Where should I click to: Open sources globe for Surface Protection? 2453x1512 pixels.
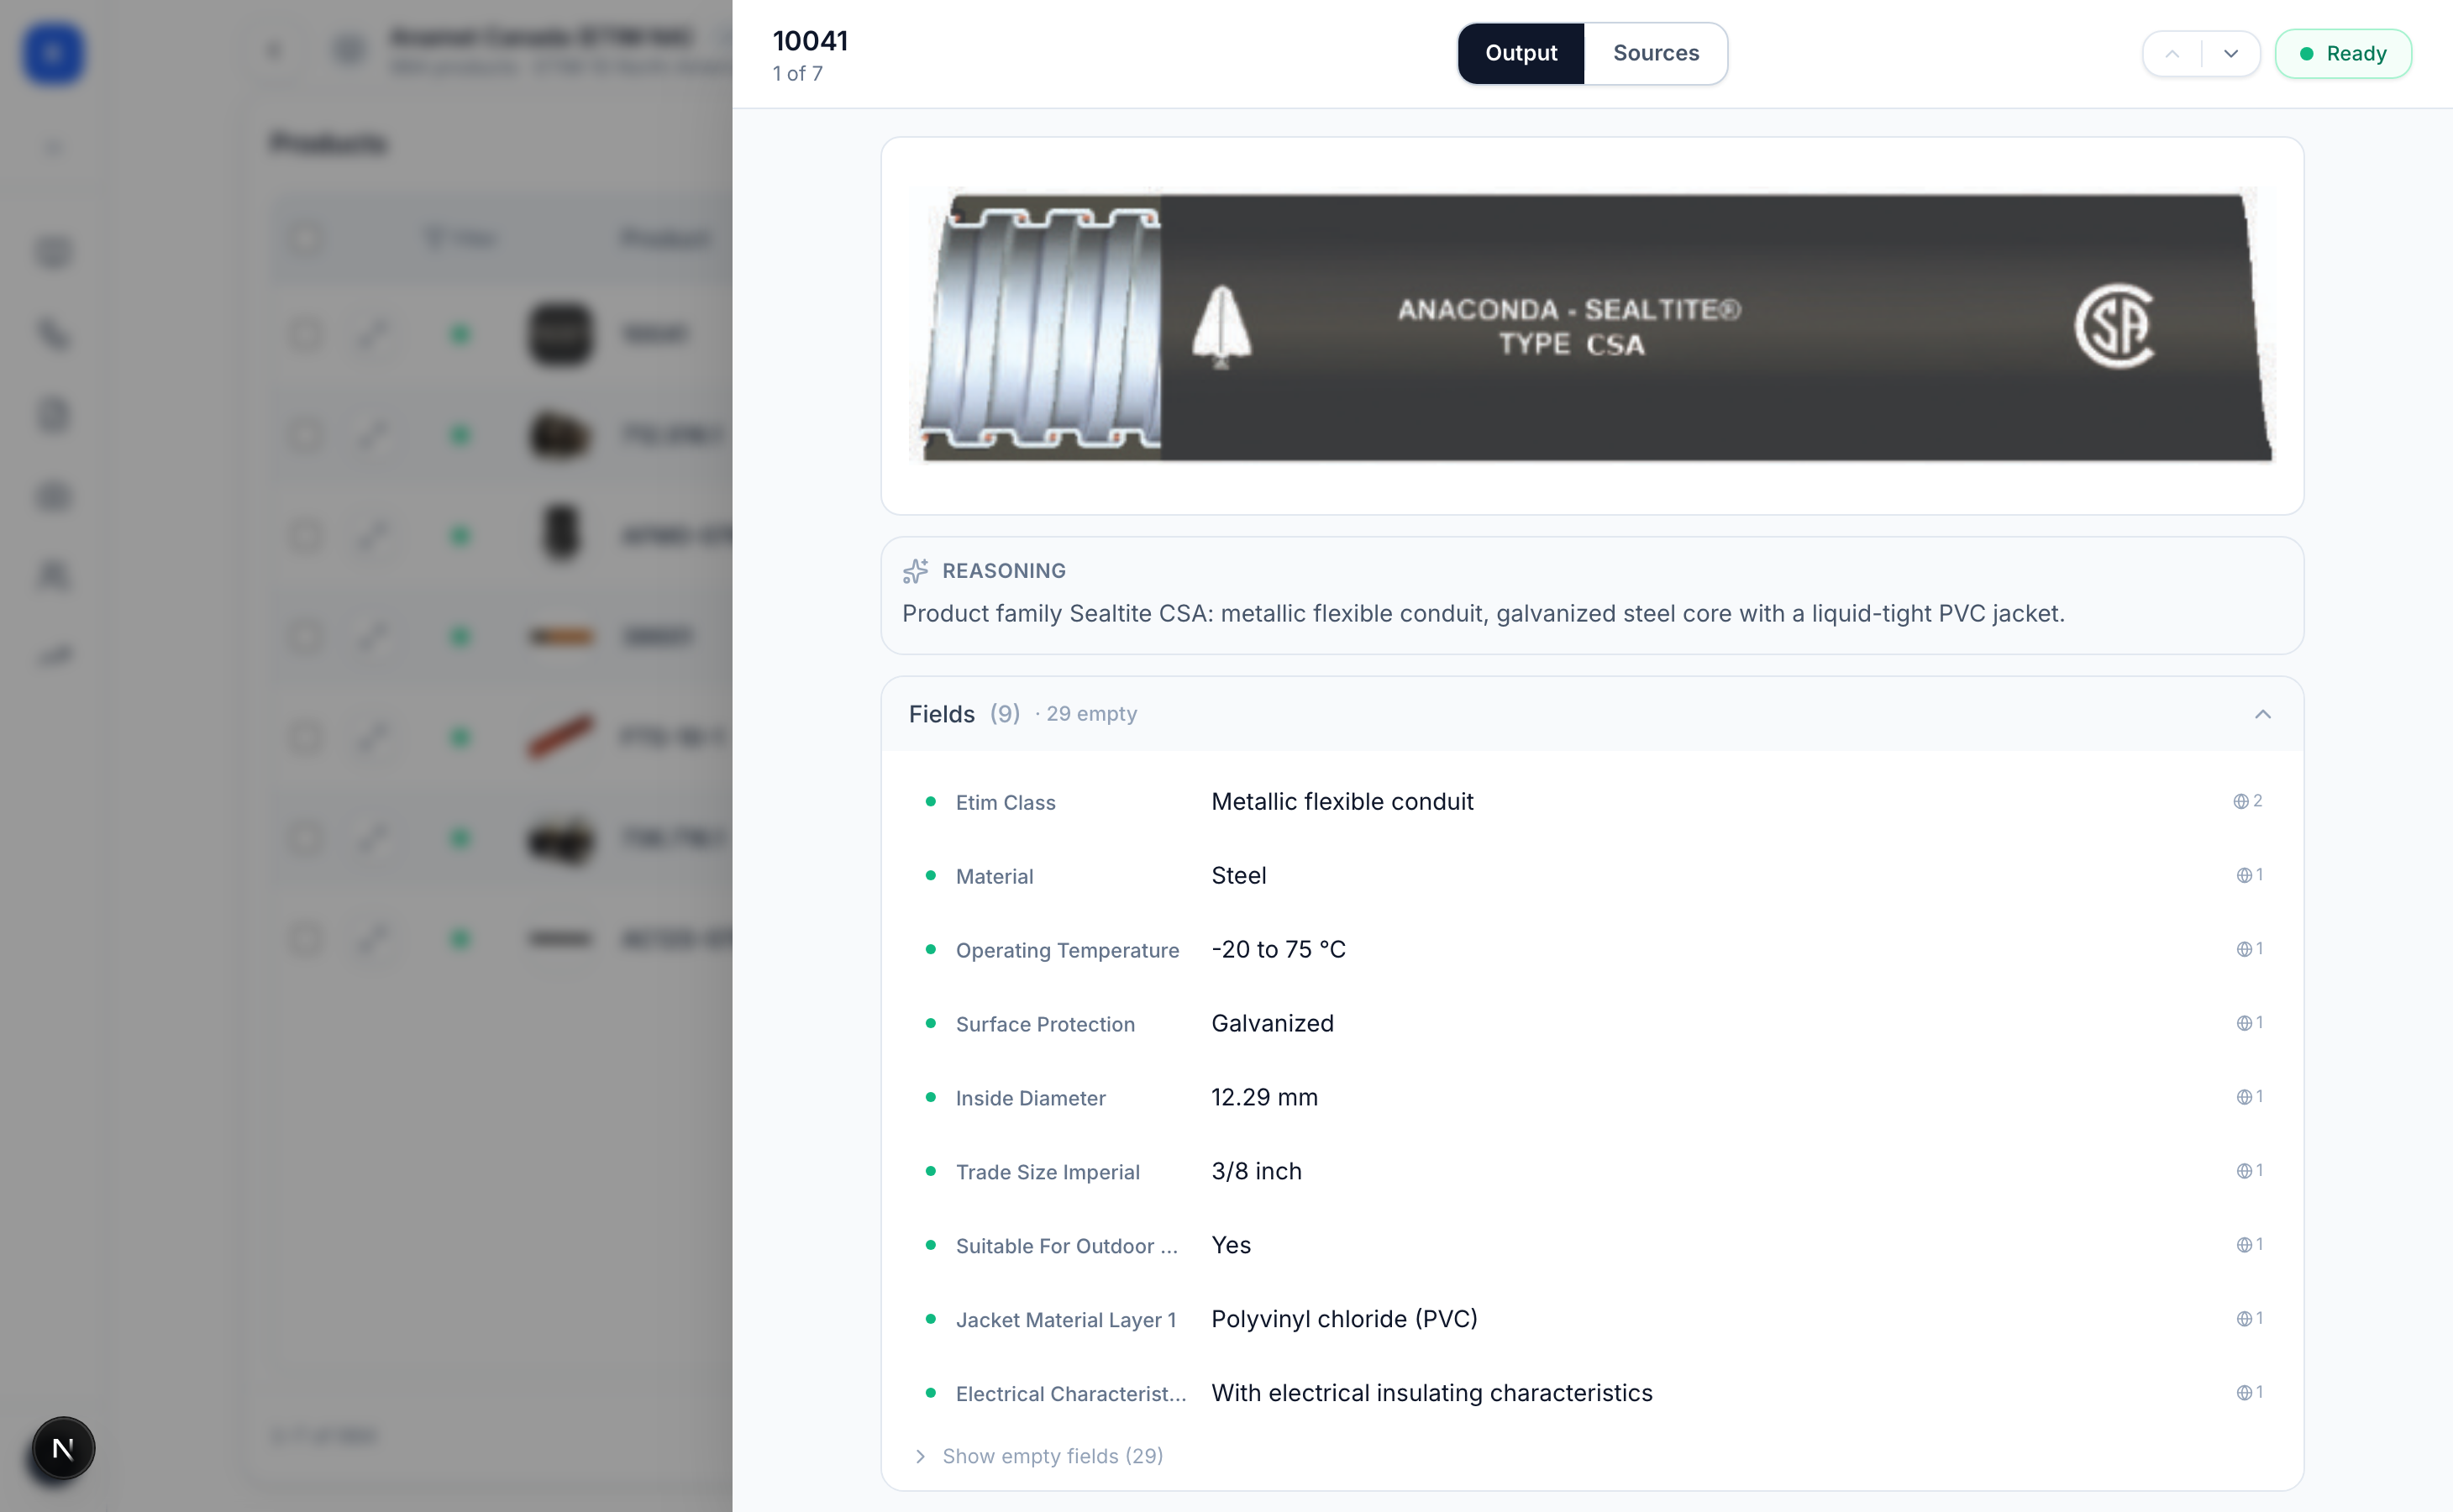2249,1023
